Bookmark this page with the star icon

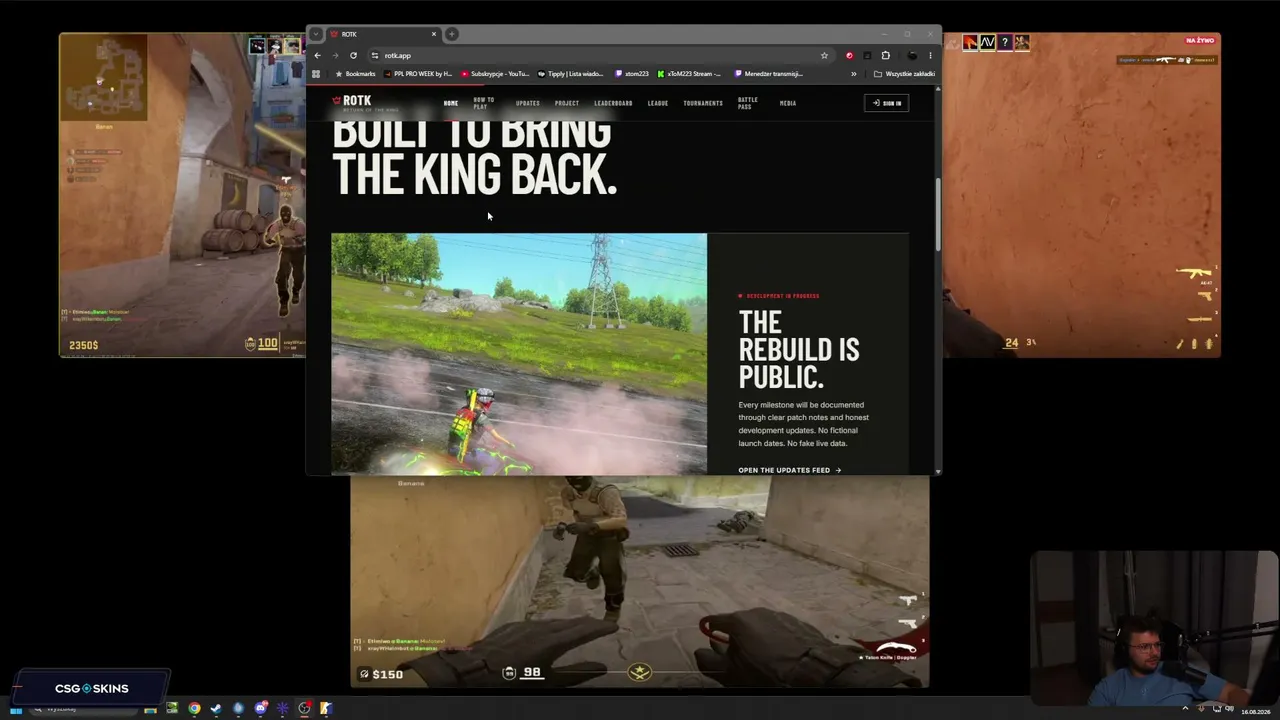pos(824,55)
